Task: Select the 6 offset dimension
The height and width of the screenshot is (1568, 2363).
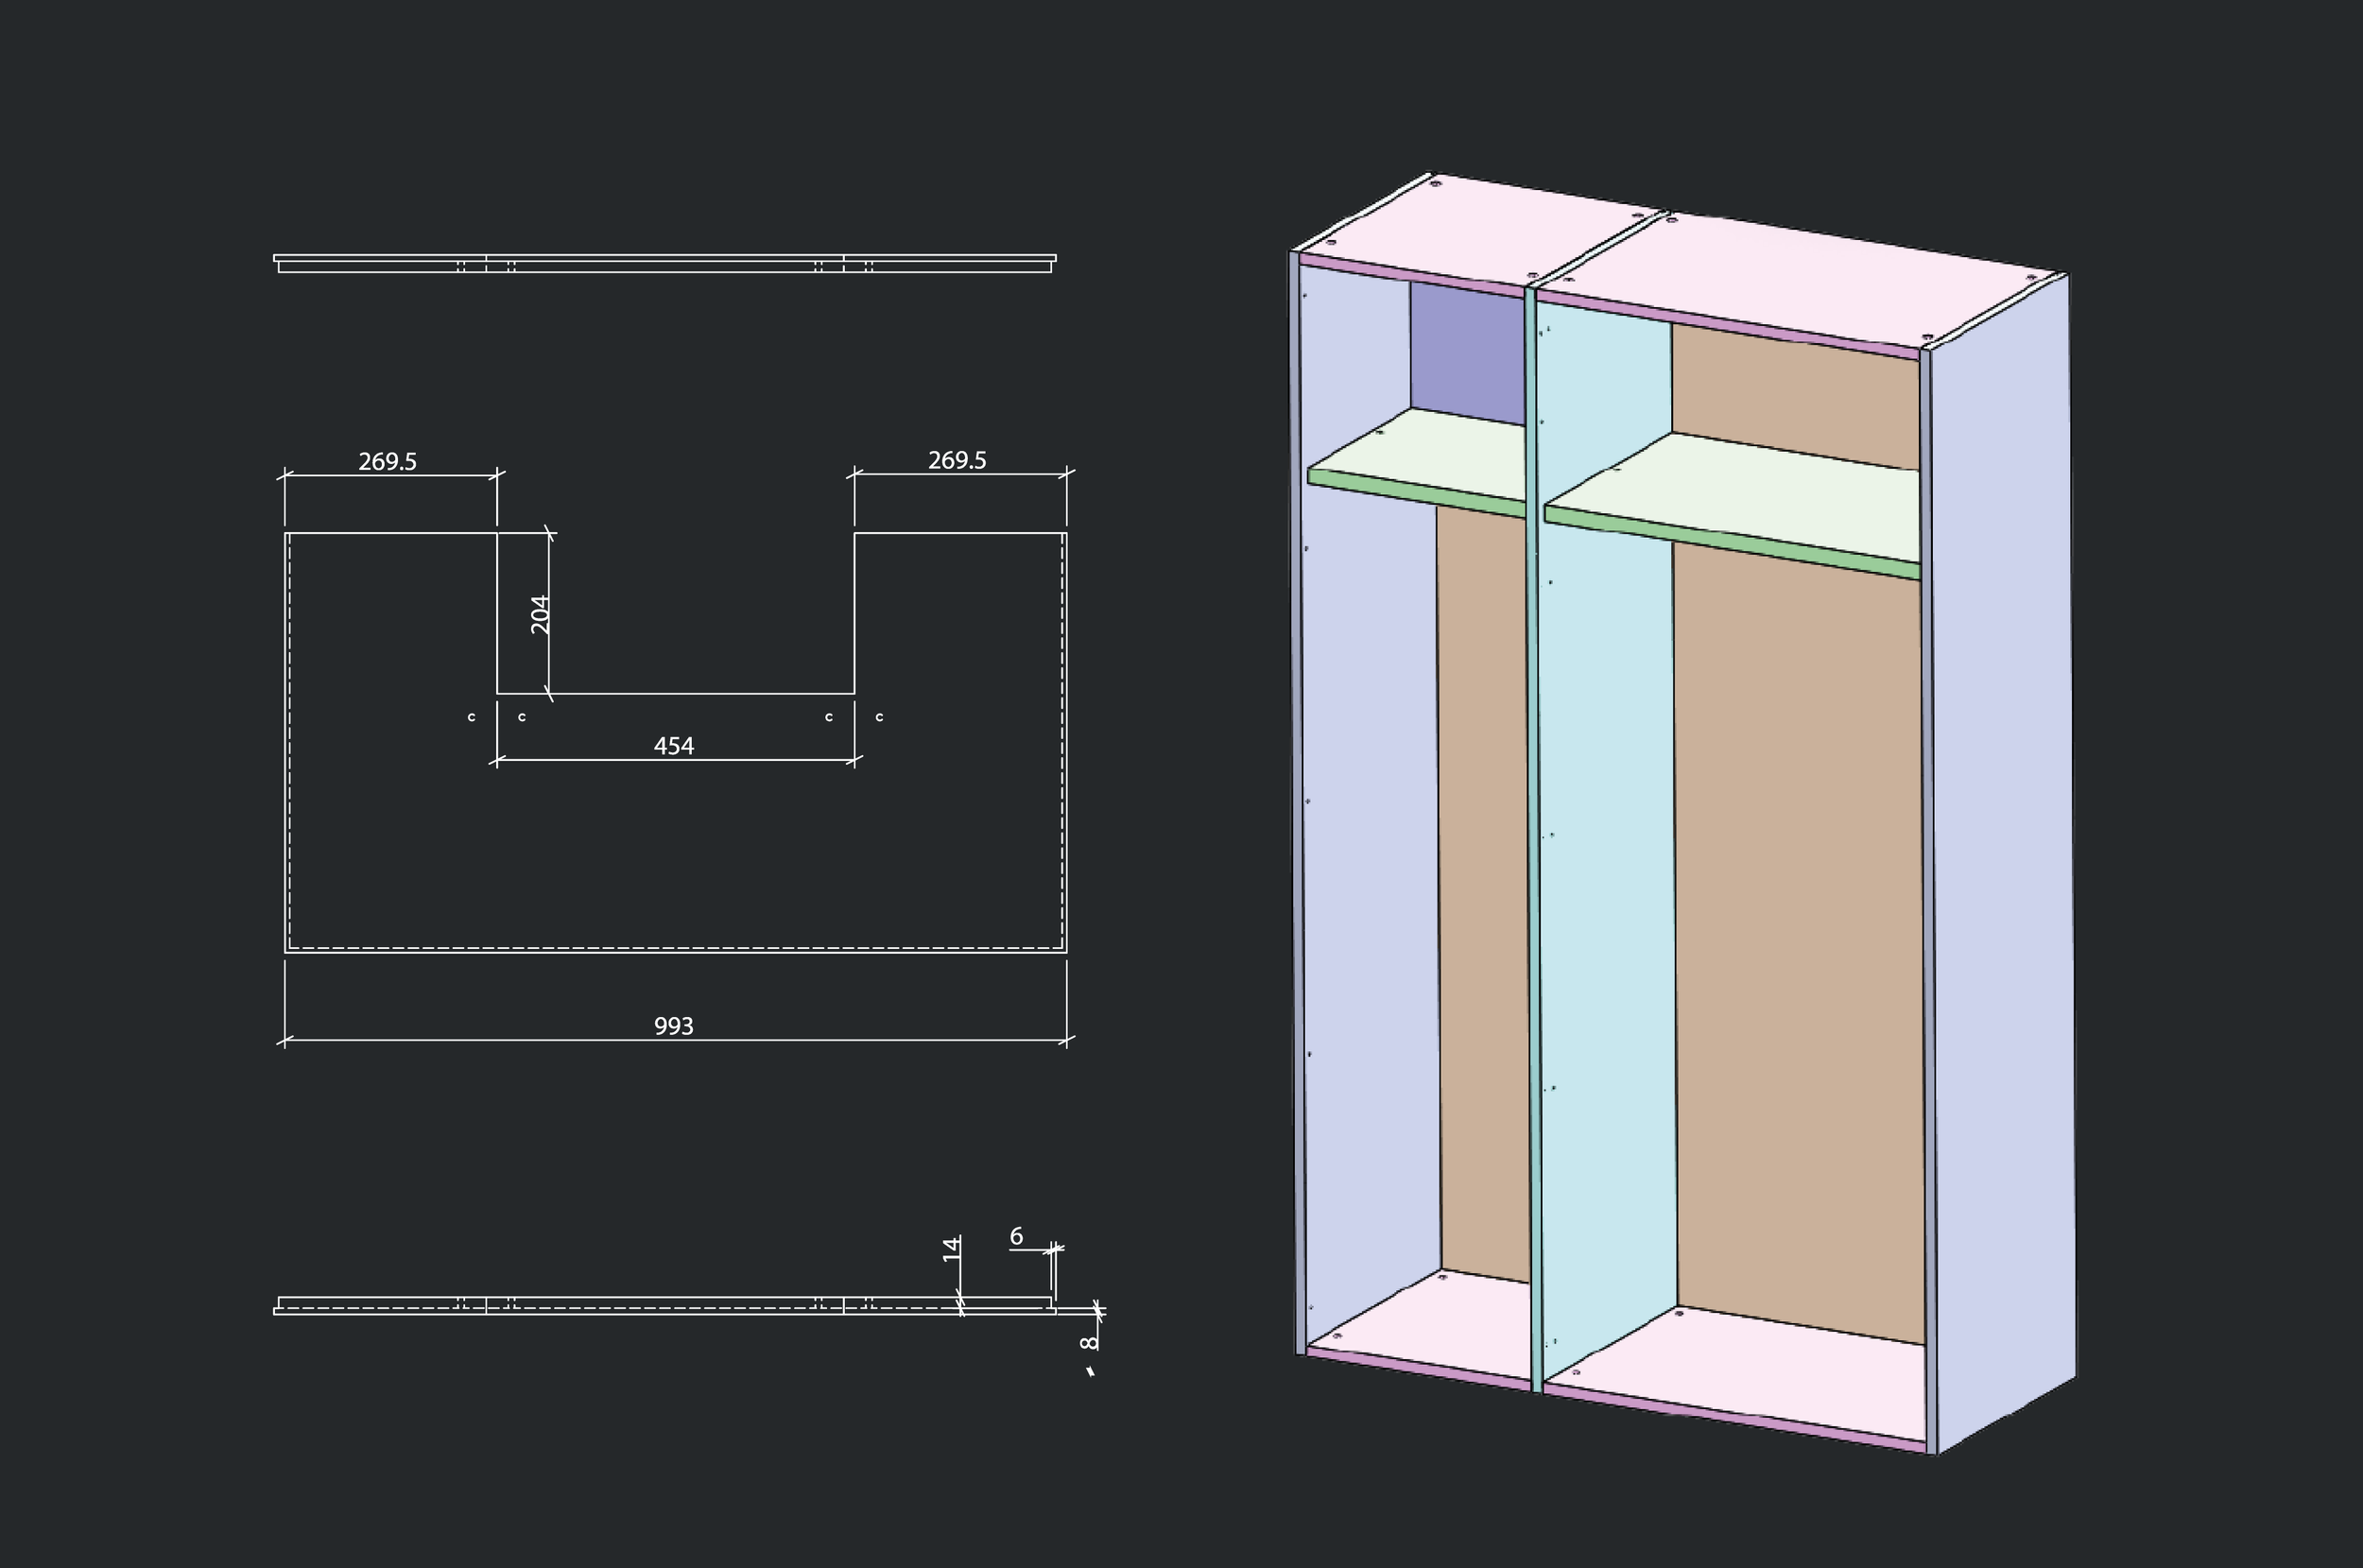Action: (x=1016, y=1237)
